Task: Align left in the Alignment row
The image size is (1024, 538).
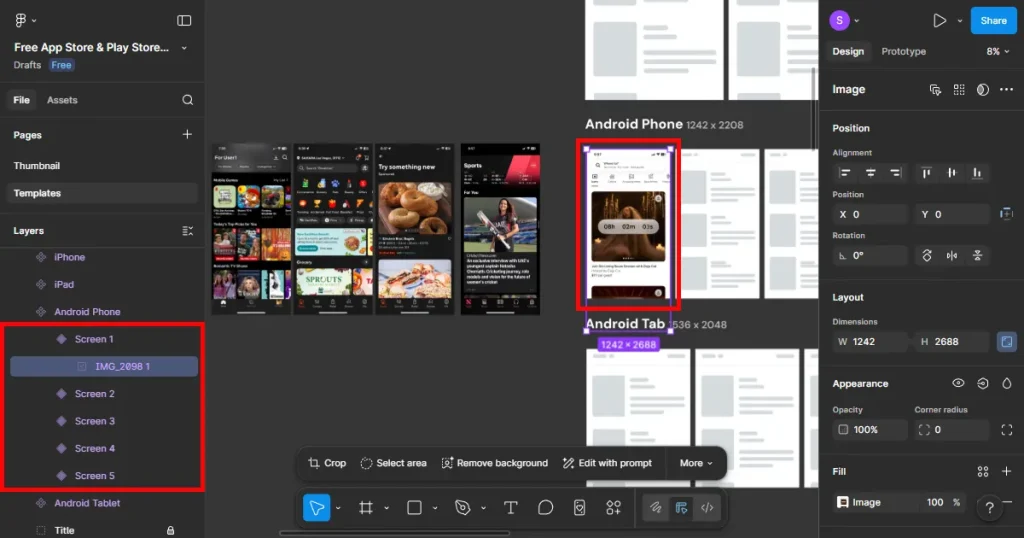Action: coord(845,173)
